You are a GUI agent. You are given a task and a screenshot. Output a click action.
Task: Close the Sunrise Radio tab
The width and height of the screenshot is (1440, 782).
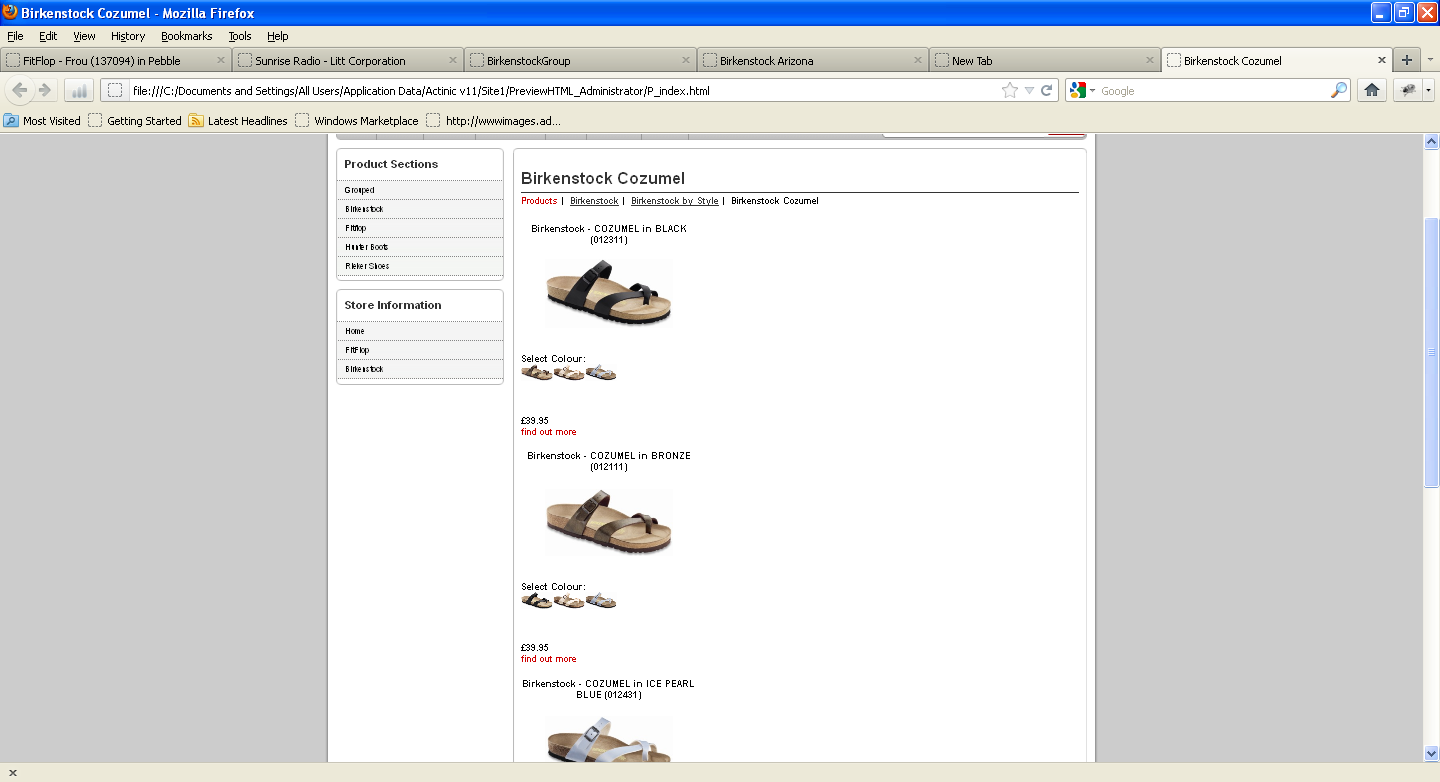452,60
